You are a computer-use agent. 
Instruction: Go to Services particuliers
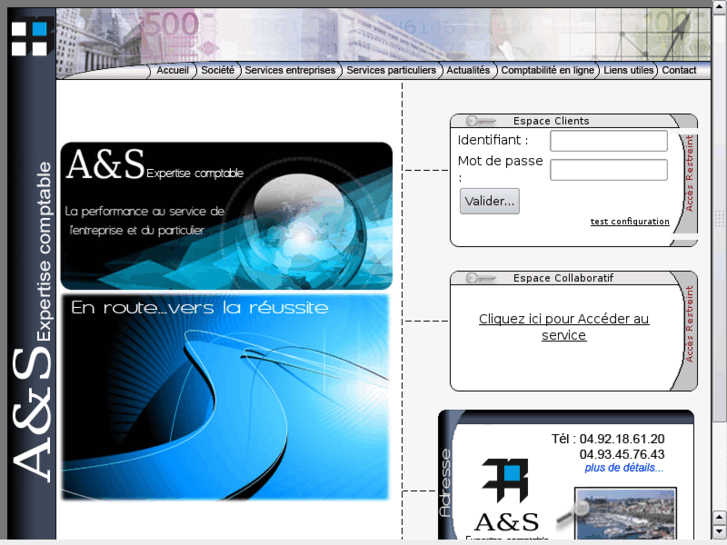(391, 71)
